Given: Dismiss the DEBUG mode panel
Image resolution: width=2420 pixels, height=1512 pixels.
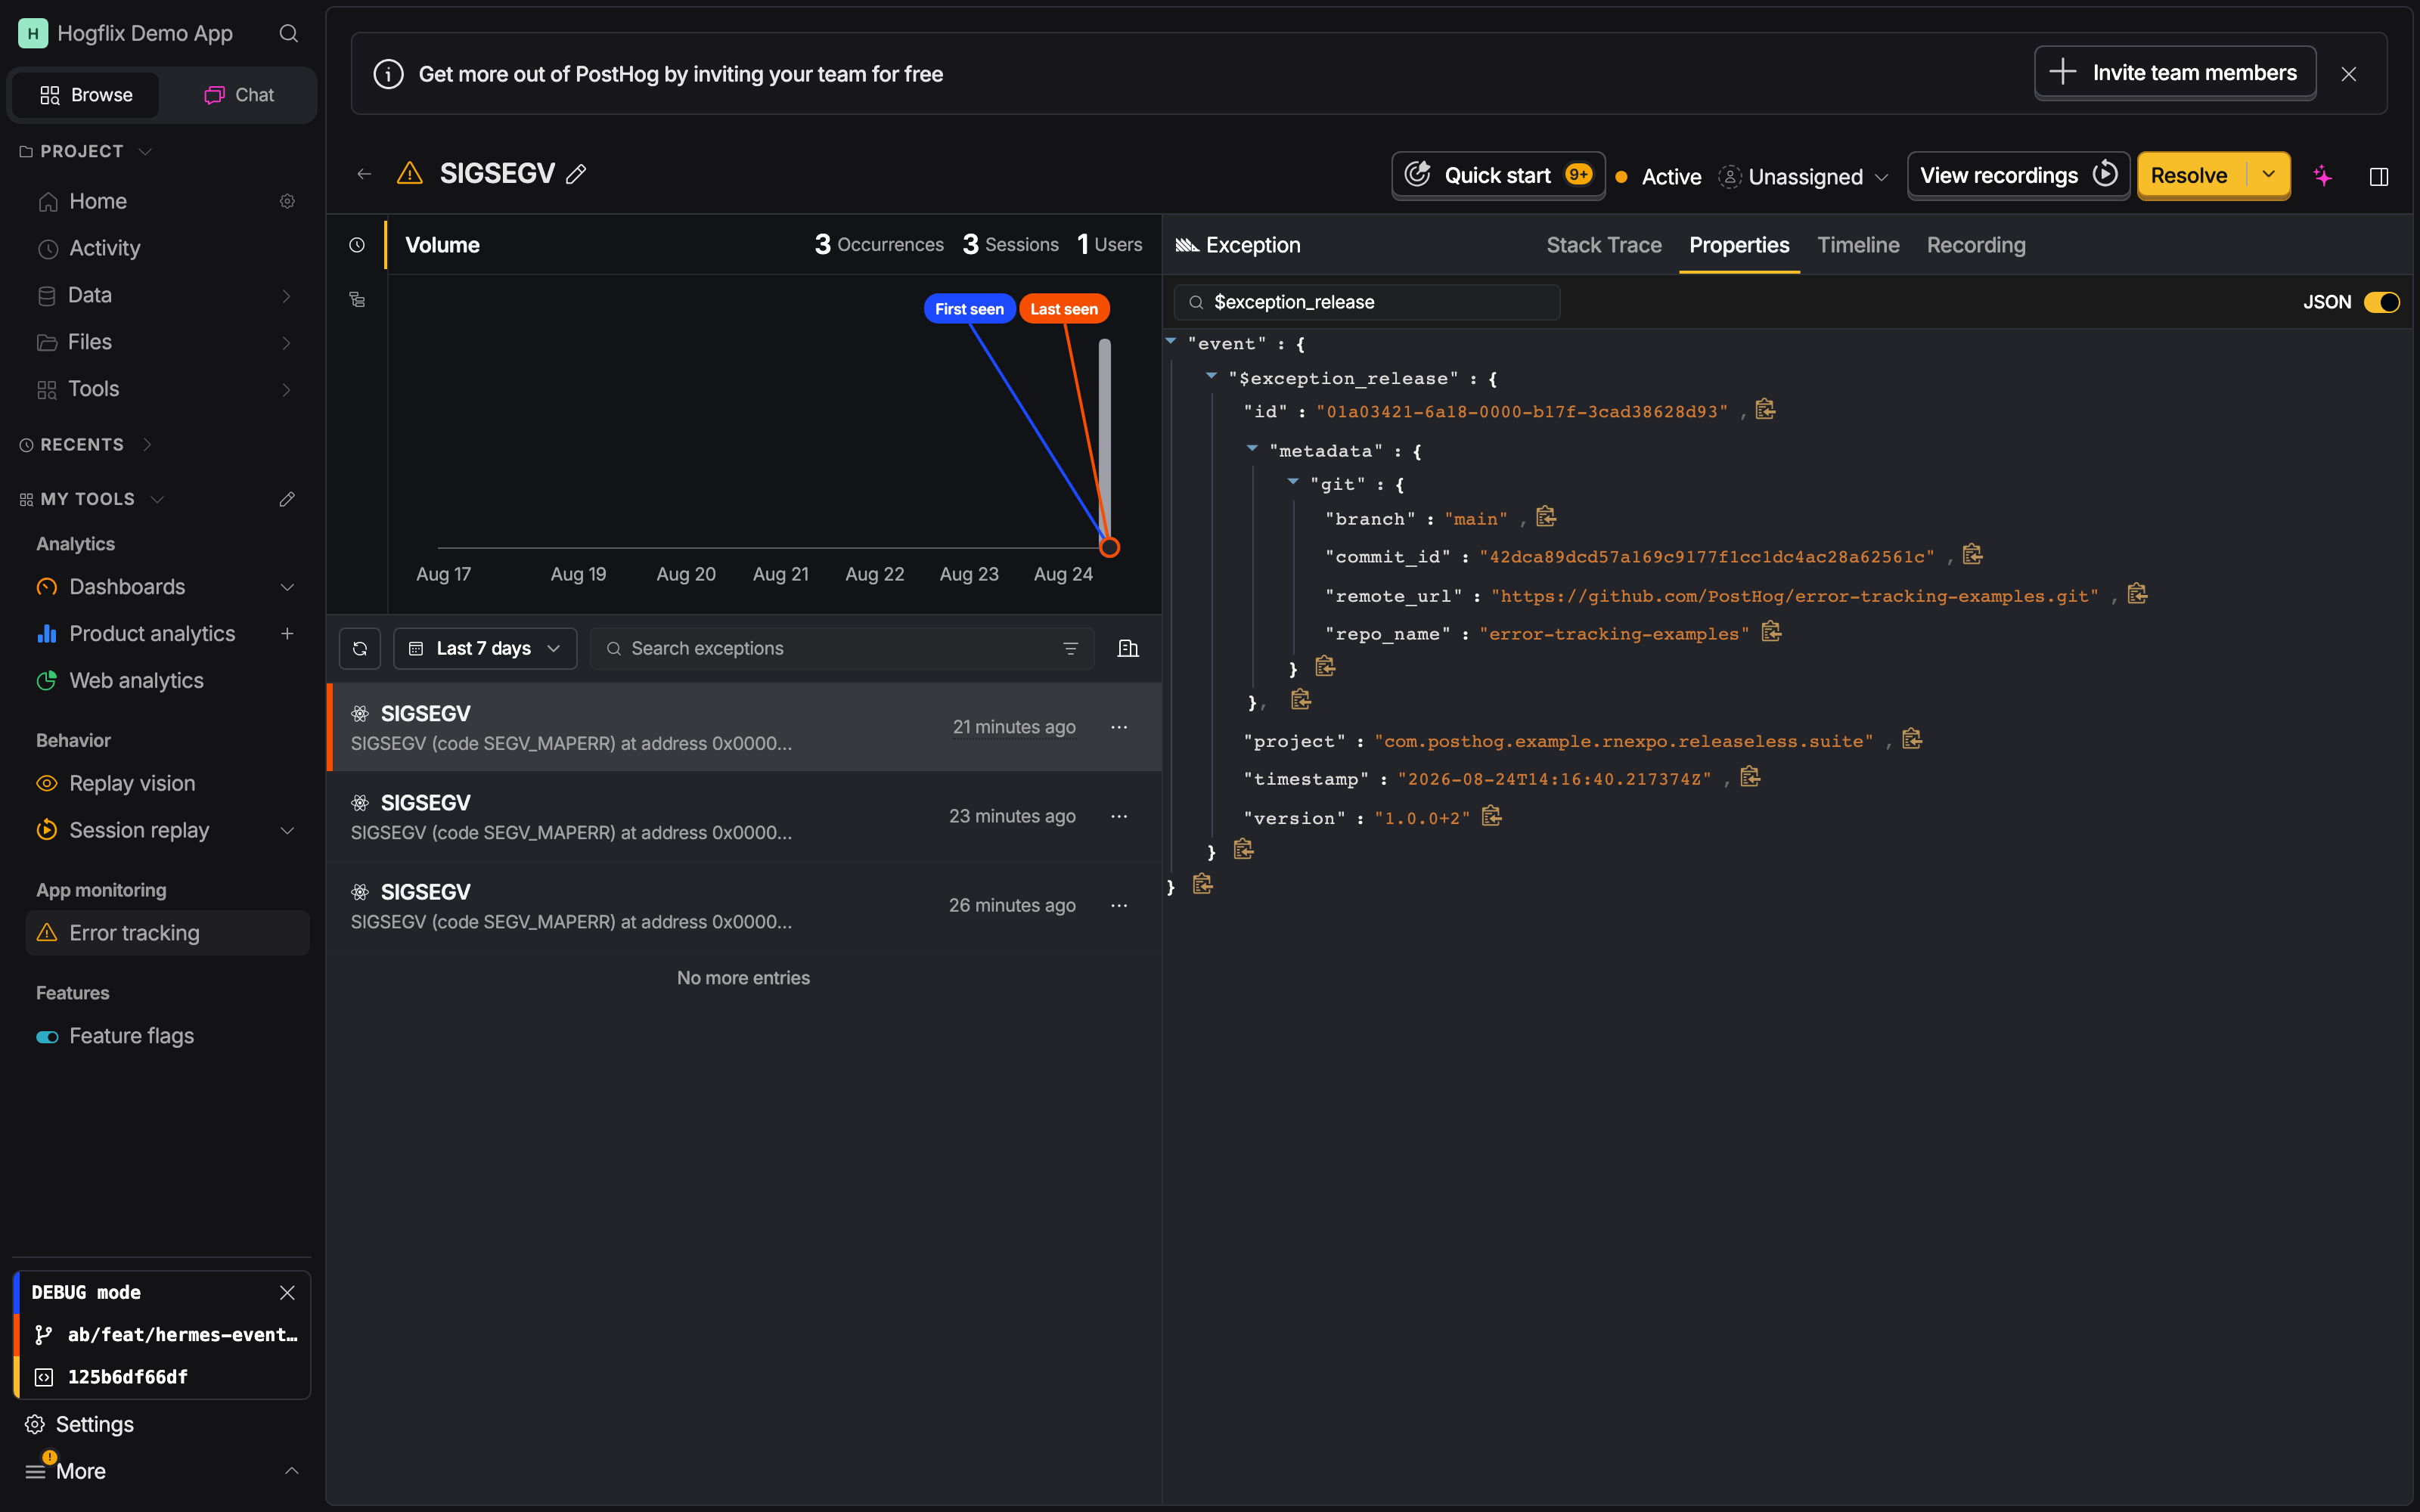Looking at the screenshot, I should [287, 1292].
